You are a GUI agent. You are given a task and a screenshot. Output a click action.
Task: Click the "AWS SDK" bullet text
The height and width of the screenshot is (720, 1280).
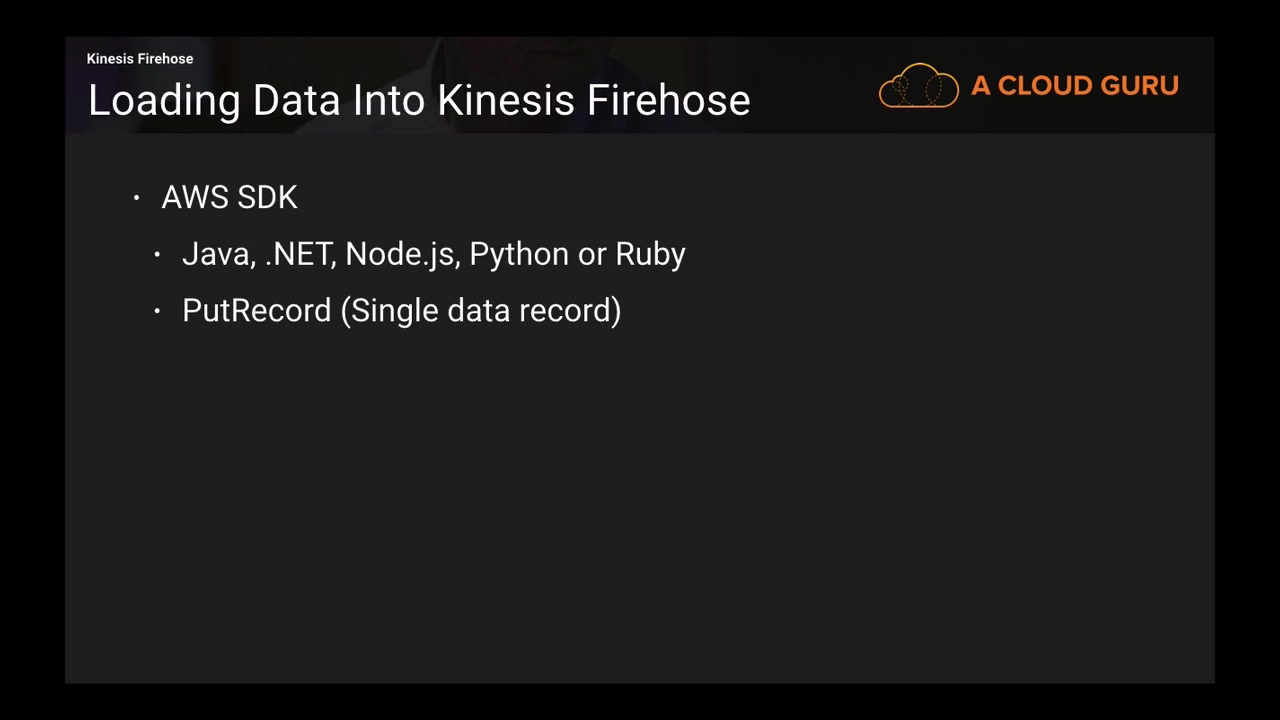[229, 198]
